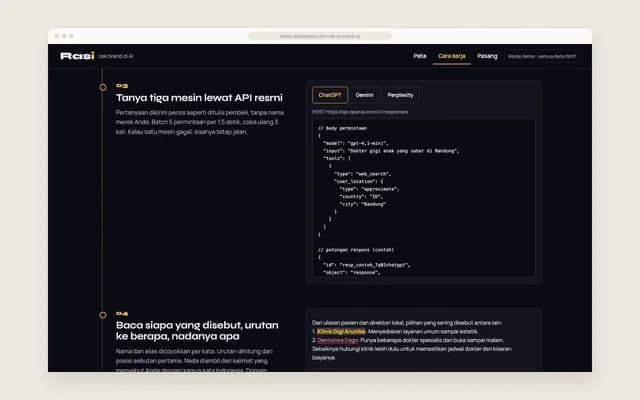
Task: Click the "type": "web_search" code line
Action: point(362,174)
